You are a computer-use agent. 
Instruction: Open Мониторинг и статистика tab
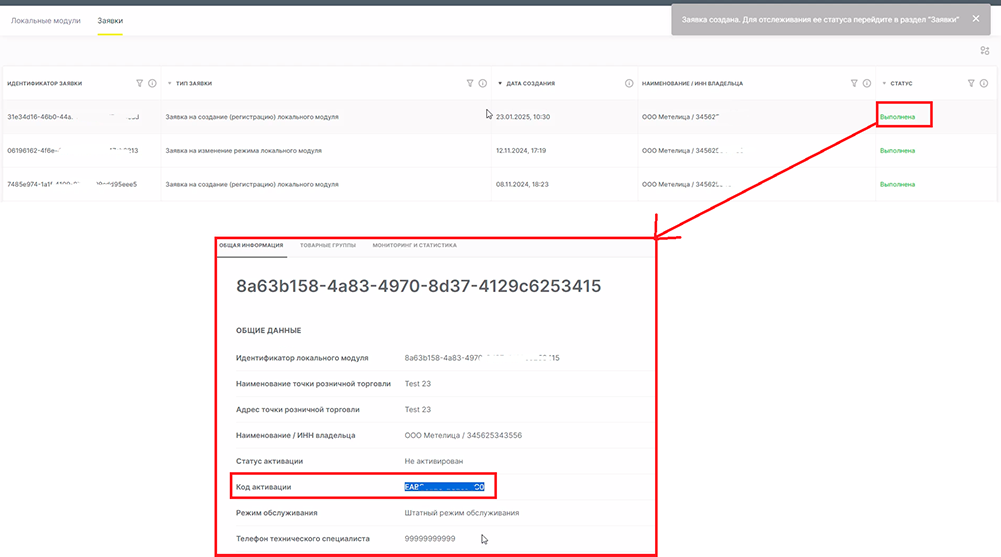(x=414, y=245)
